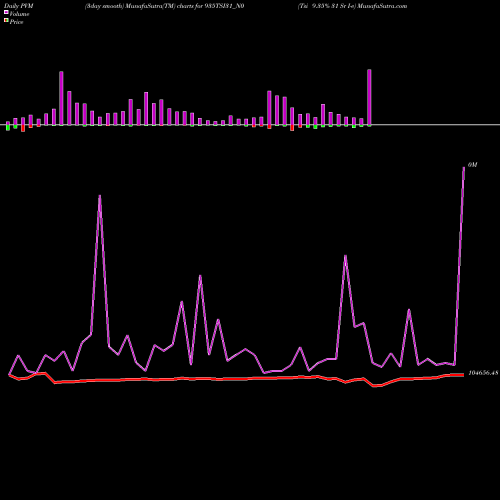Click the Price legend label
This screenshot has width=500, height=500.
click(16, 22)
